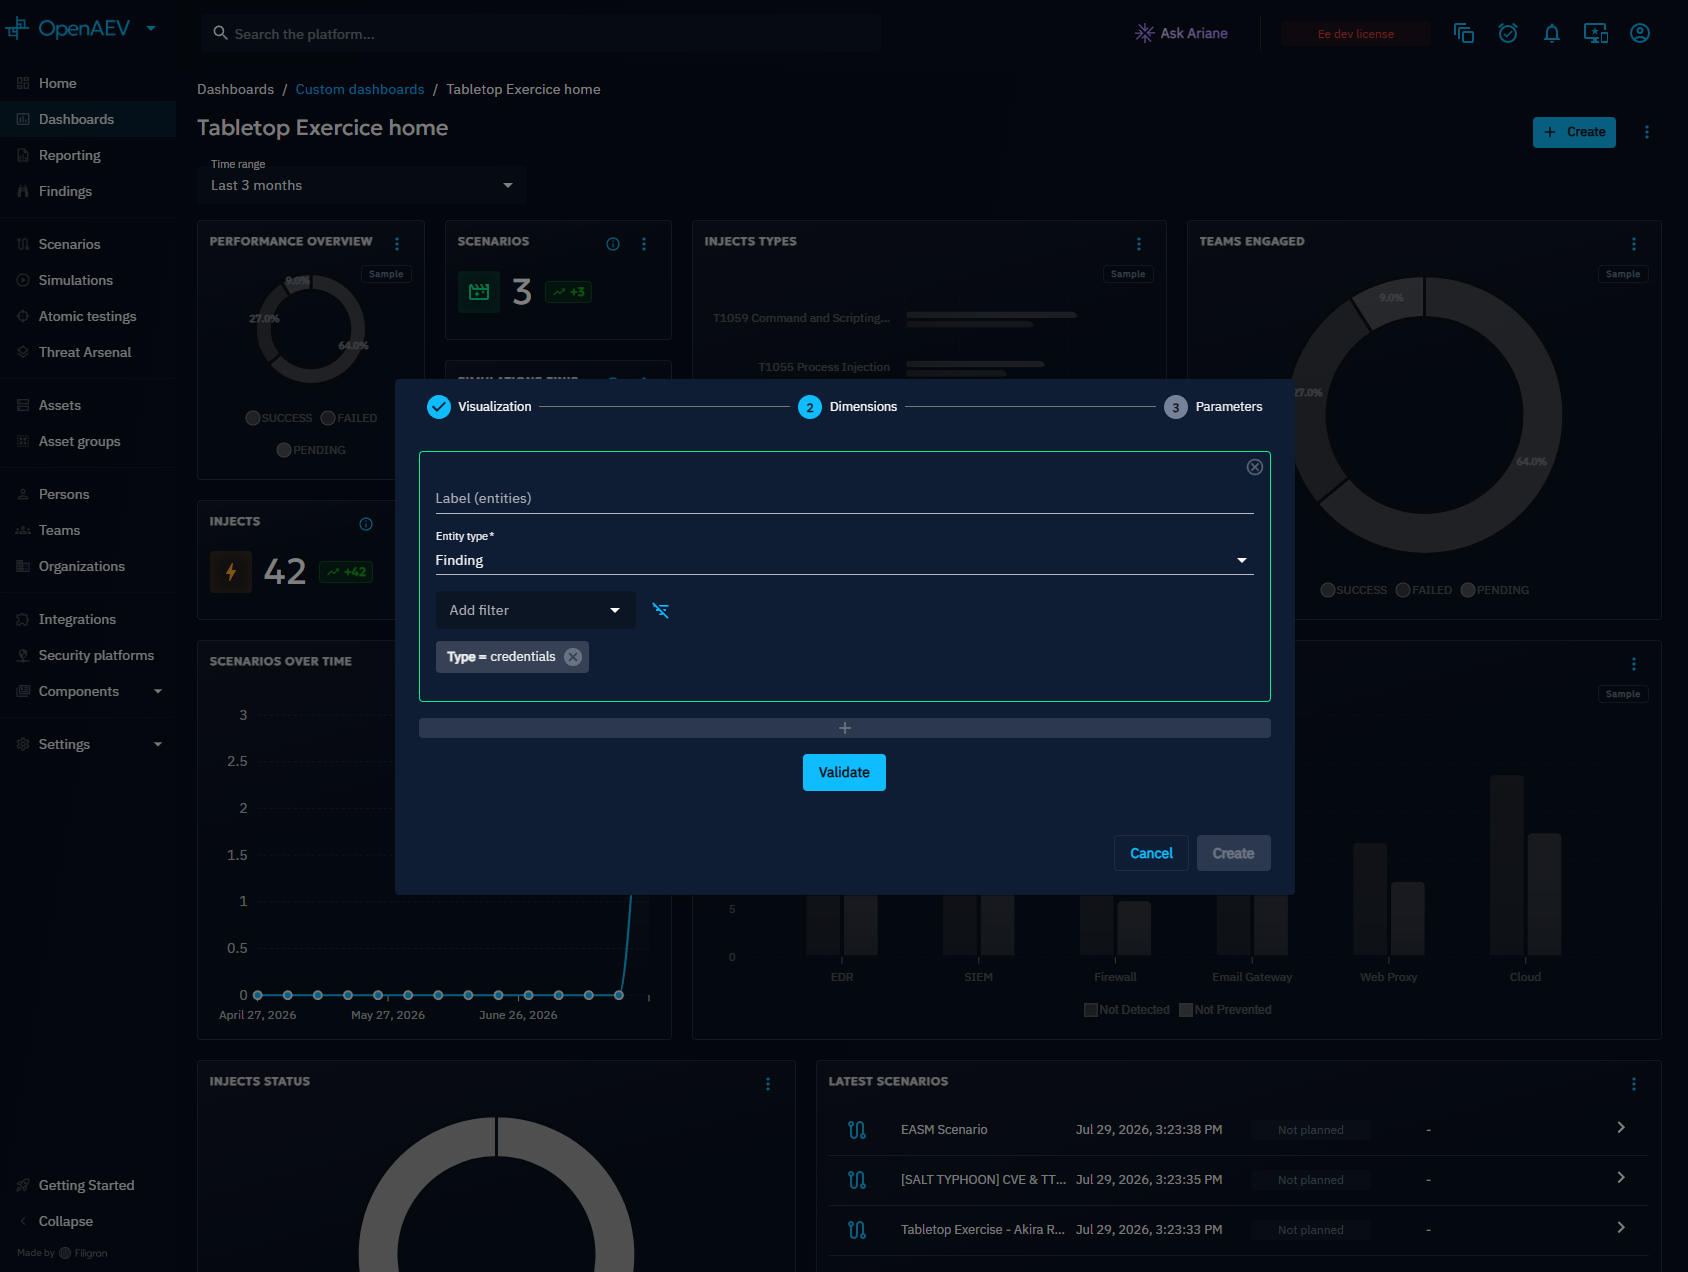Click the Threat Arsenal sidebar icon
Viewport: 1688px width, 1272px height.
tap(23, 352)
